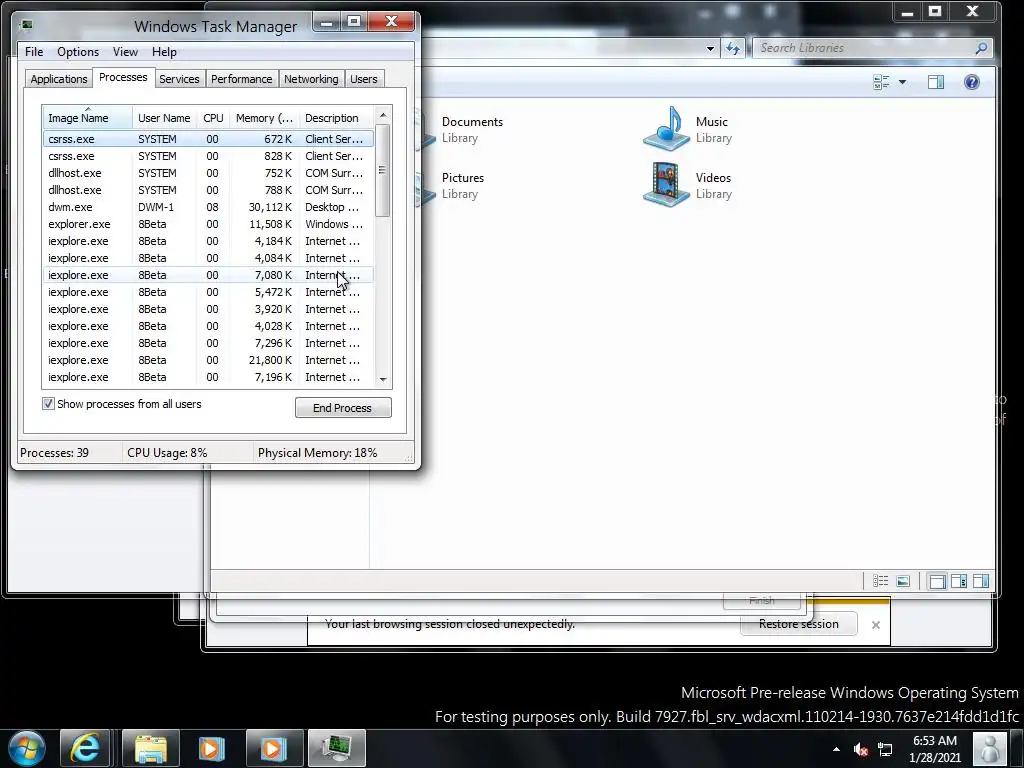
Task: Sort by the Description column header
Action: pyautogui.click(x=336, y=118)
